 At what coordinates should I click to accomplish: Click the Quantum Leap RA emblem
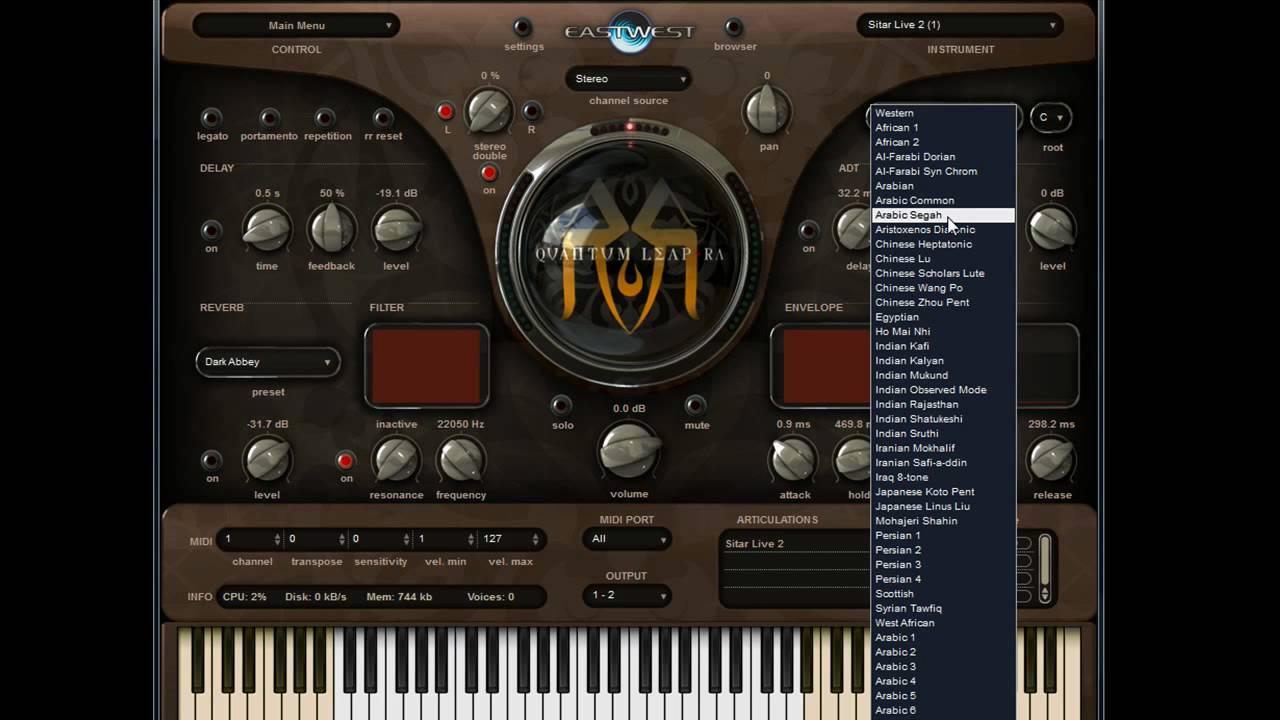point(630,253)
